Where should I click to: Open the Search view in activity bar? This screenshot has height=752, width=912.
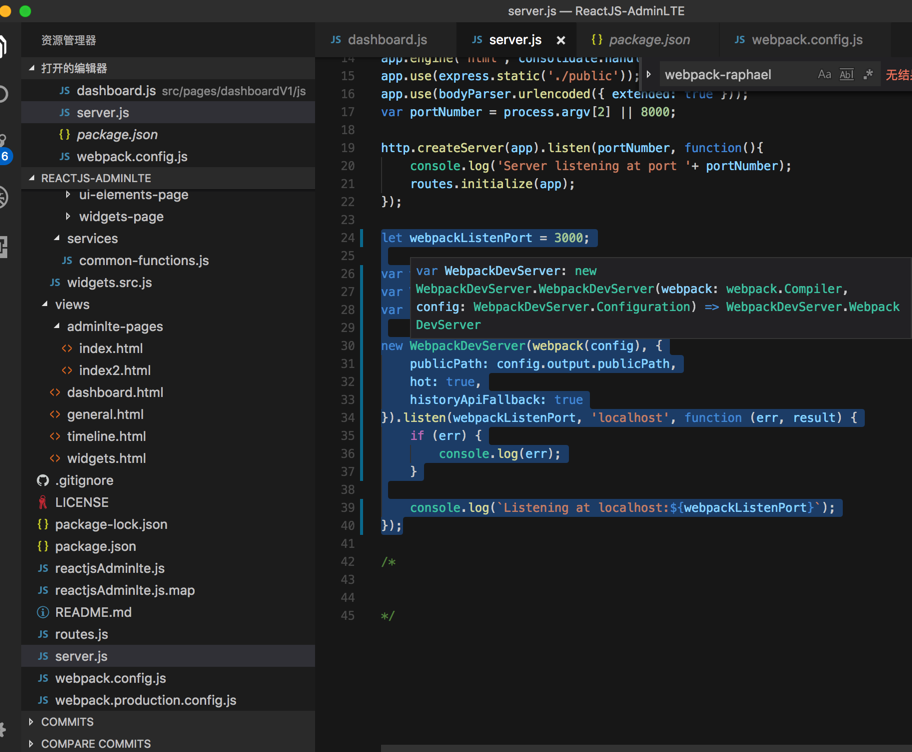point(4,95)
